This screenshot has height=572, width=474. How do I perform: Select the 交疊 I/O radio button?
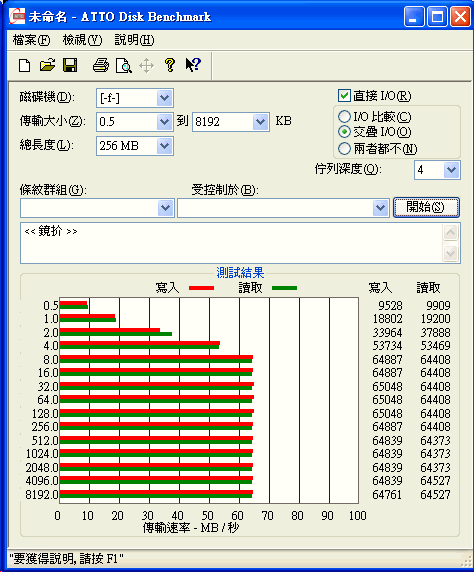pos(344,132)
